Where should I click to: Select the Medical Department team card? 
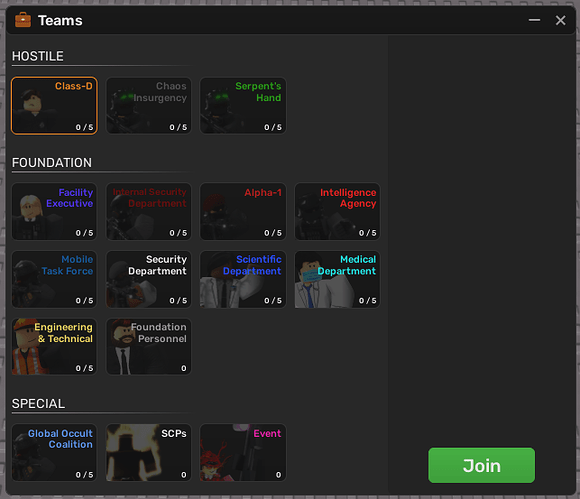click(337, 279)
